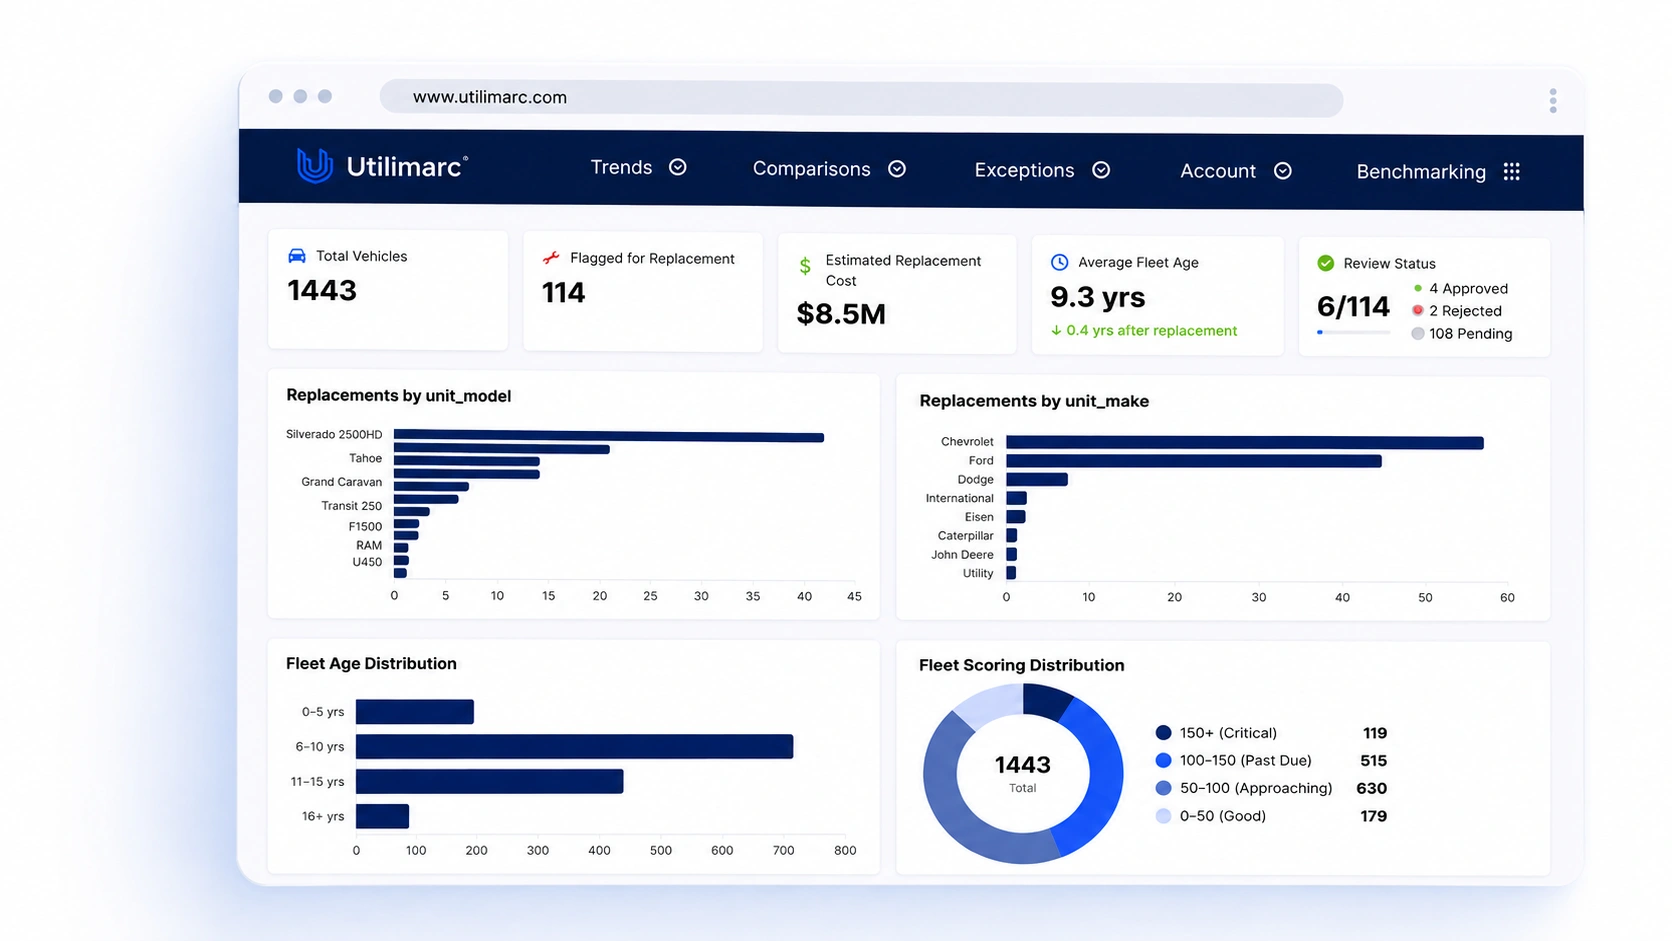Click the 9.3 yrs average age value
Screen dimensions: 1672x941
[x=1097, y=297]
